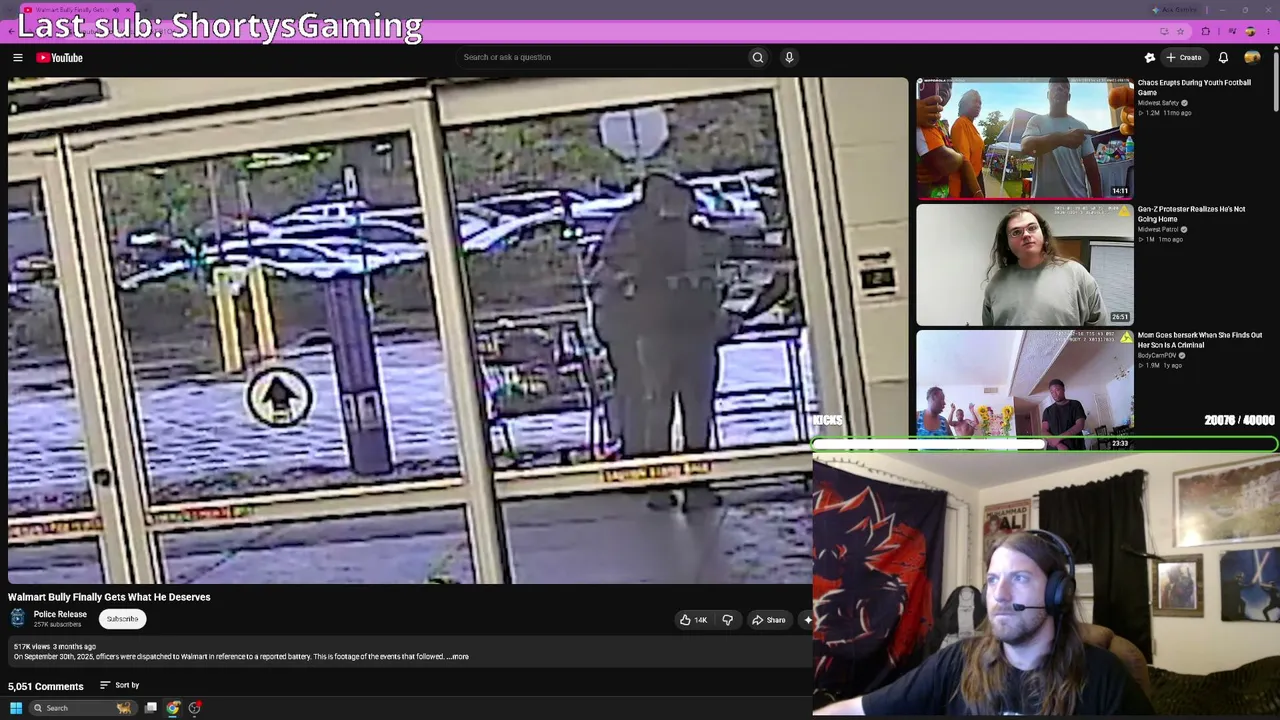This screenshot has height=720, width=1280.
Task: Click the '517K views 3 months ago' text
Action: pyautogui.click(x=55, y=647)
